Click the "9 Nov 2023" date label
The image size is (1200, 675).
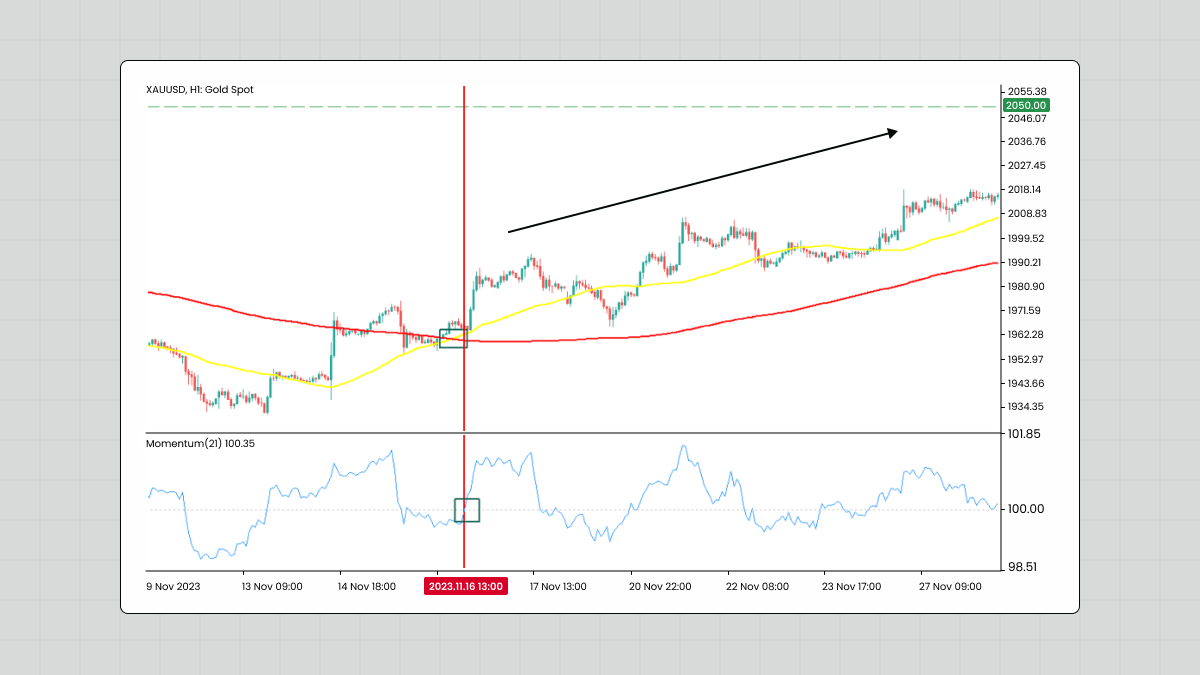point(174,587)
